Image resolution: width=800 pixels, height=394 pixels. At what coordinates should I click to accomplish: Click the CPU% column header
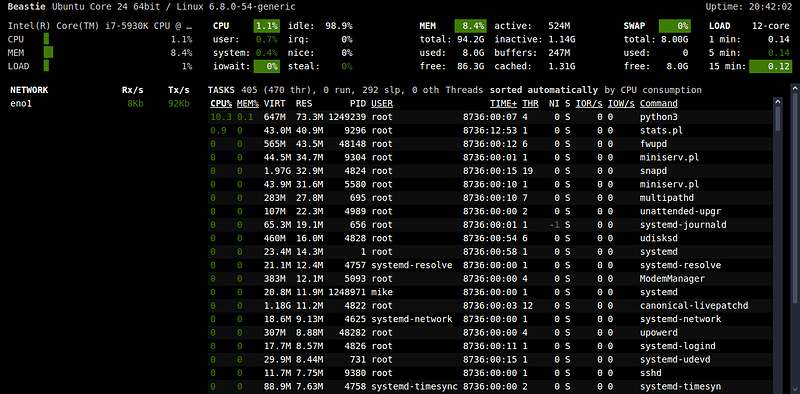(221, 104)
